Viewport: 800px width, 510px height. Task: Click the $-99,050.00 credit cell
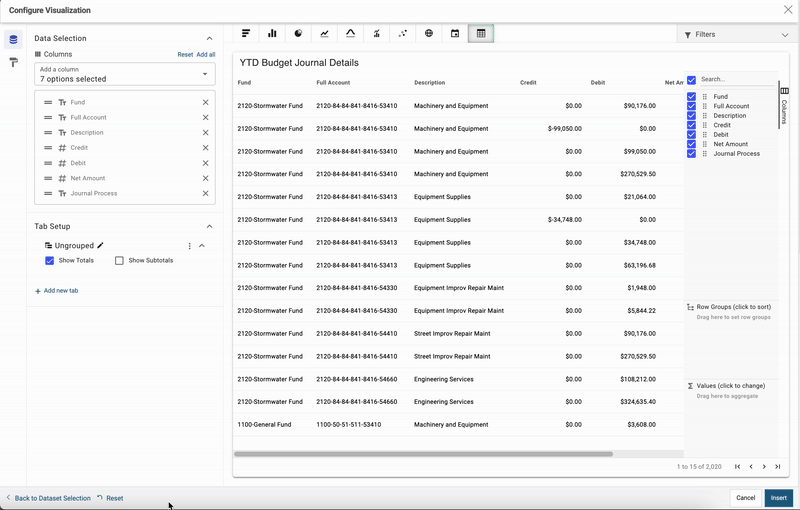[x=565, y=129]
